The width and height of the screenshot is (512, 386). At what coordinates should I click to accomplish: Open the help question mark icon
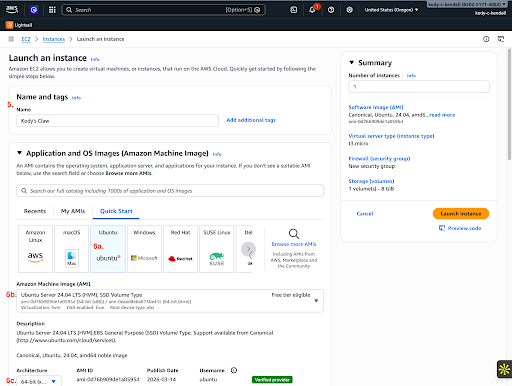331,10
